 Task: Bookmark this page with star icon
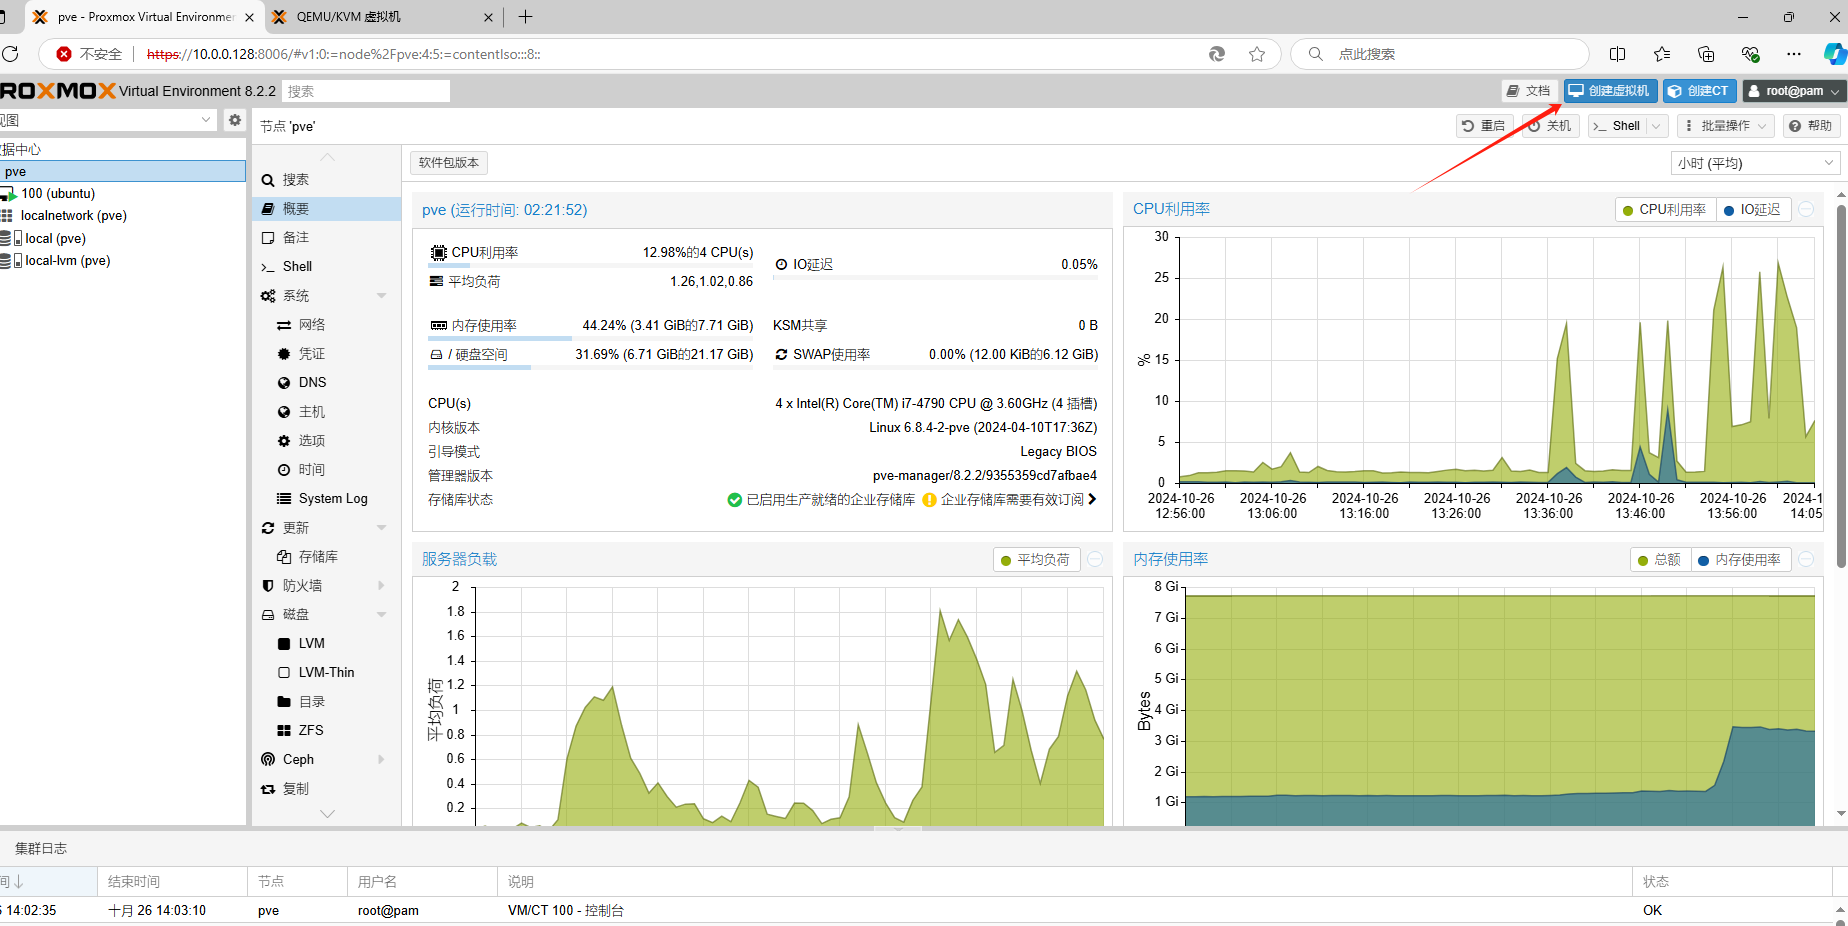[x=1257, y=54]
